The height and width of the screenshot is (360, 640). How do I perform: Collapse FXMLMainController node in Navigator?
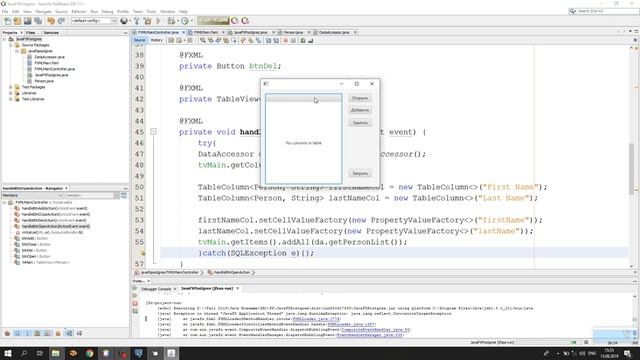point(4,202)
